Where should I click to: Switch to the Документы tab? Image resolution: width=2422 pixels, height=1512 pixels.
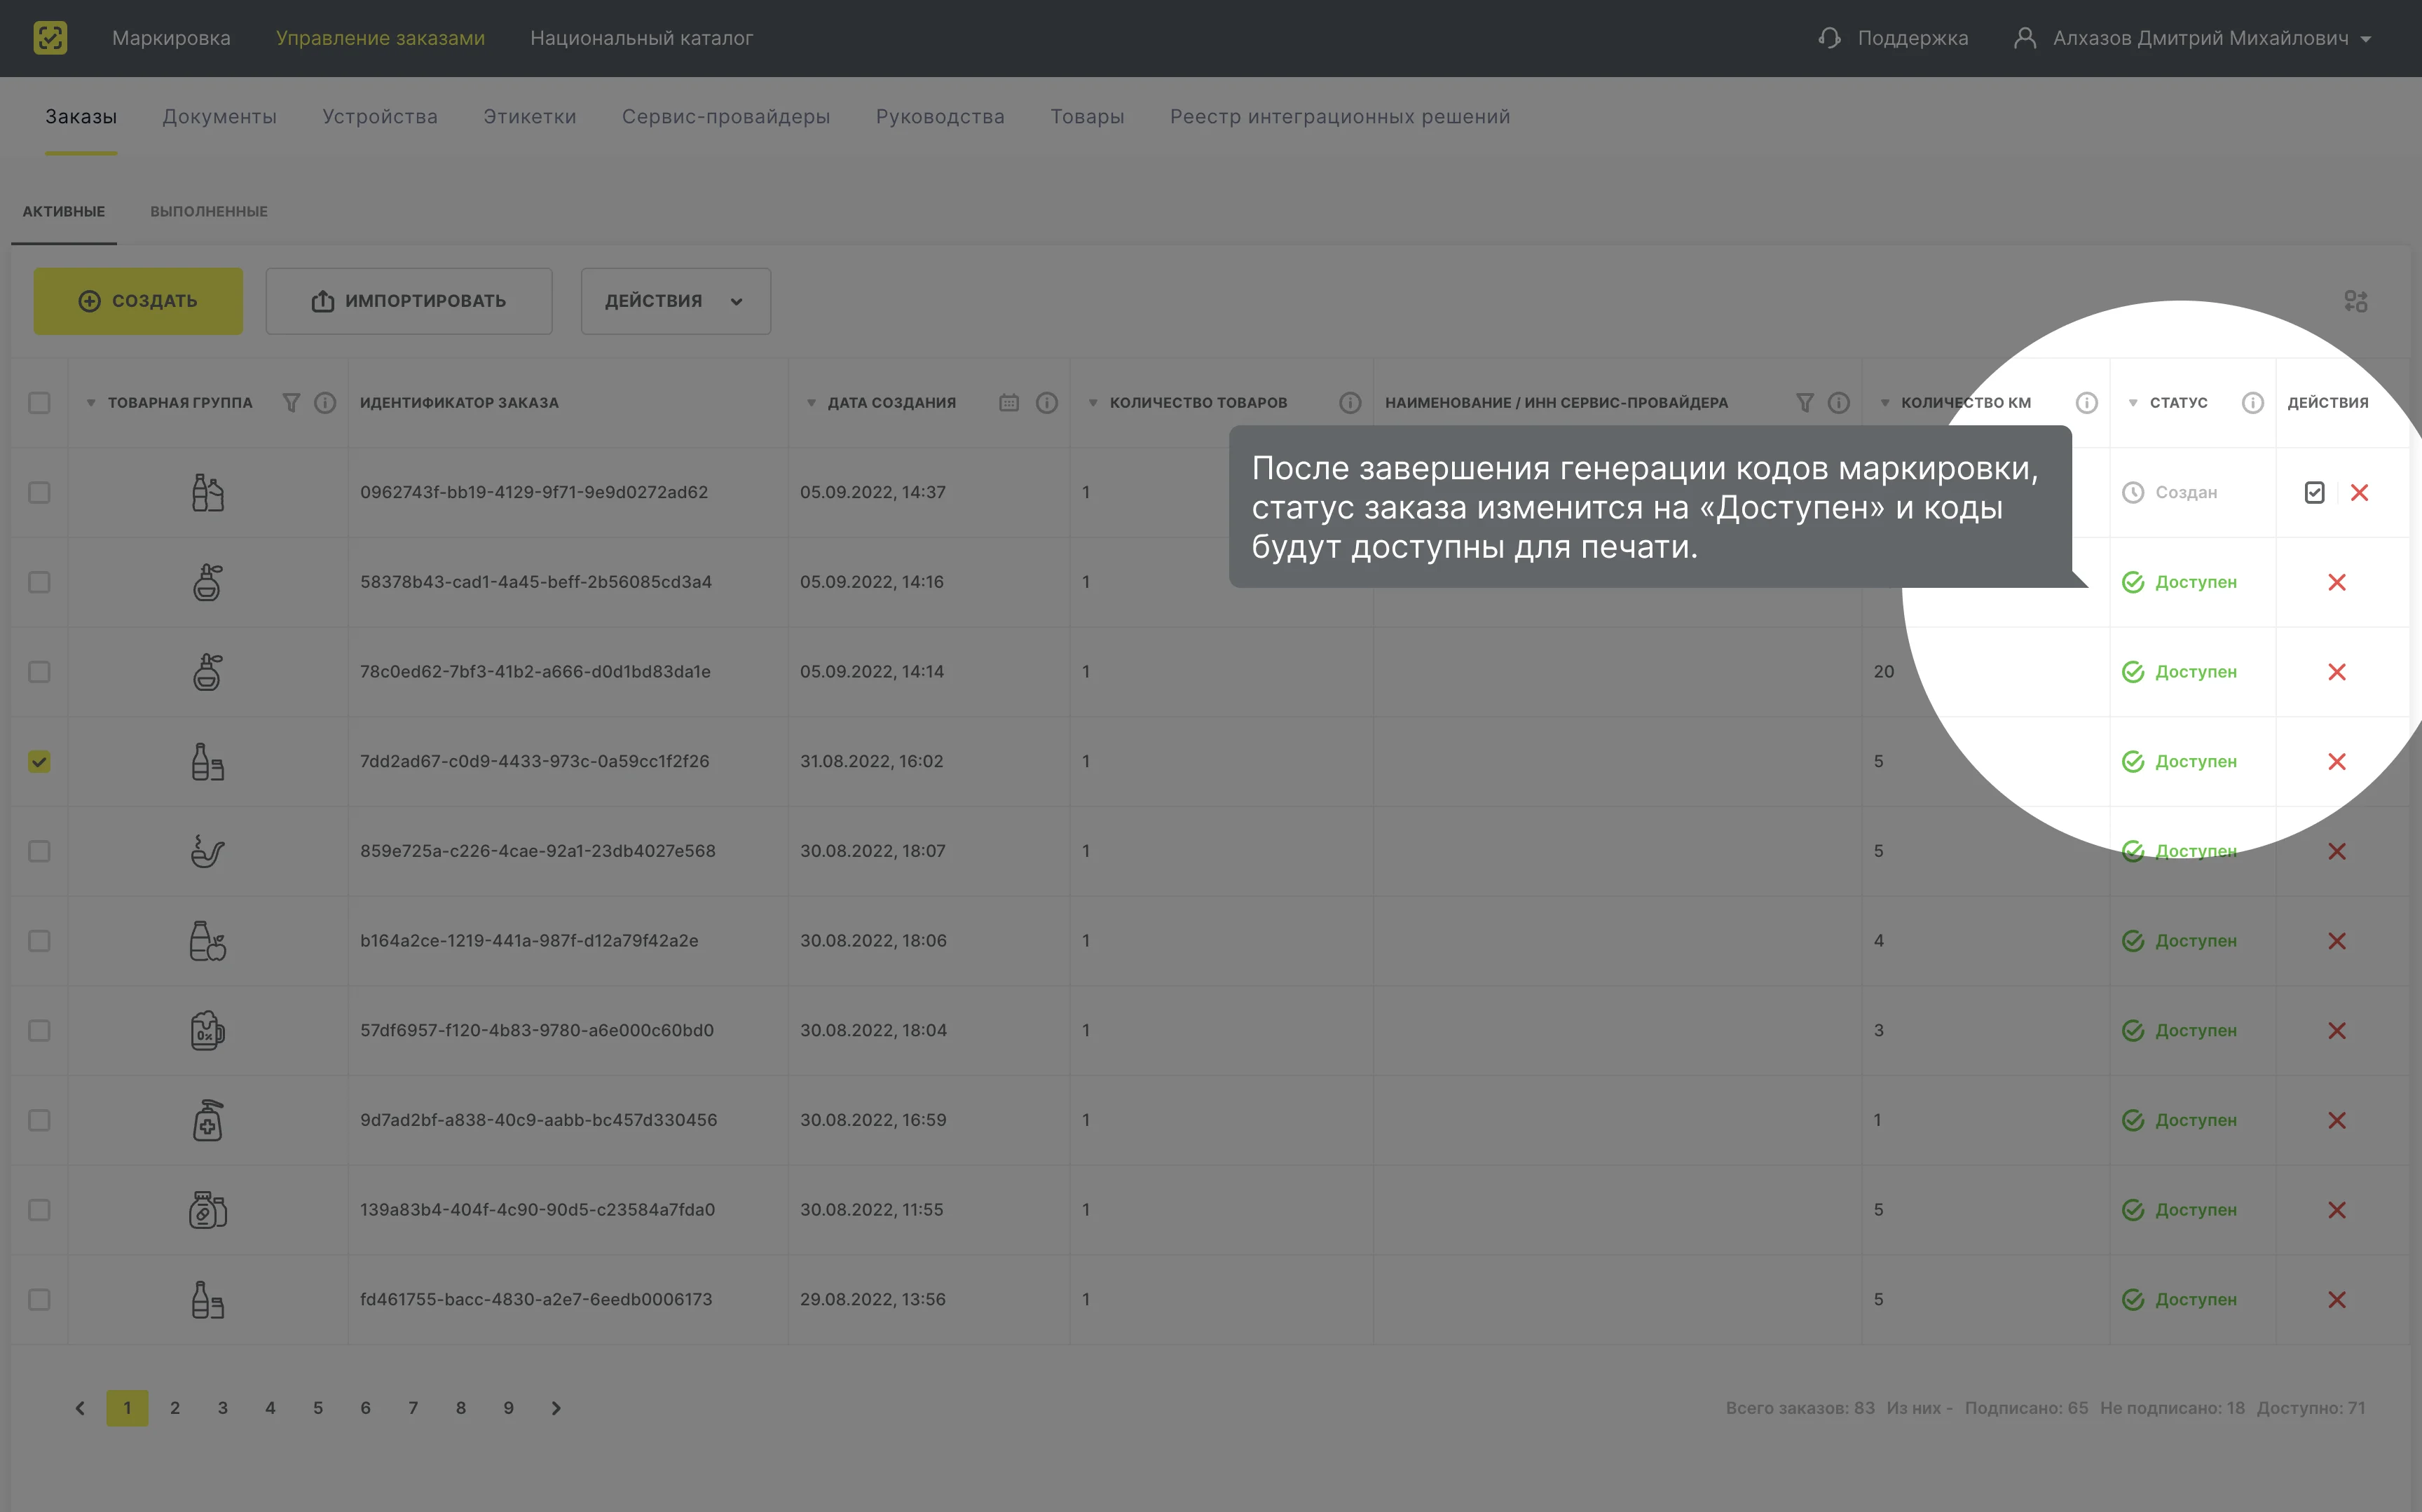(219, 116)
